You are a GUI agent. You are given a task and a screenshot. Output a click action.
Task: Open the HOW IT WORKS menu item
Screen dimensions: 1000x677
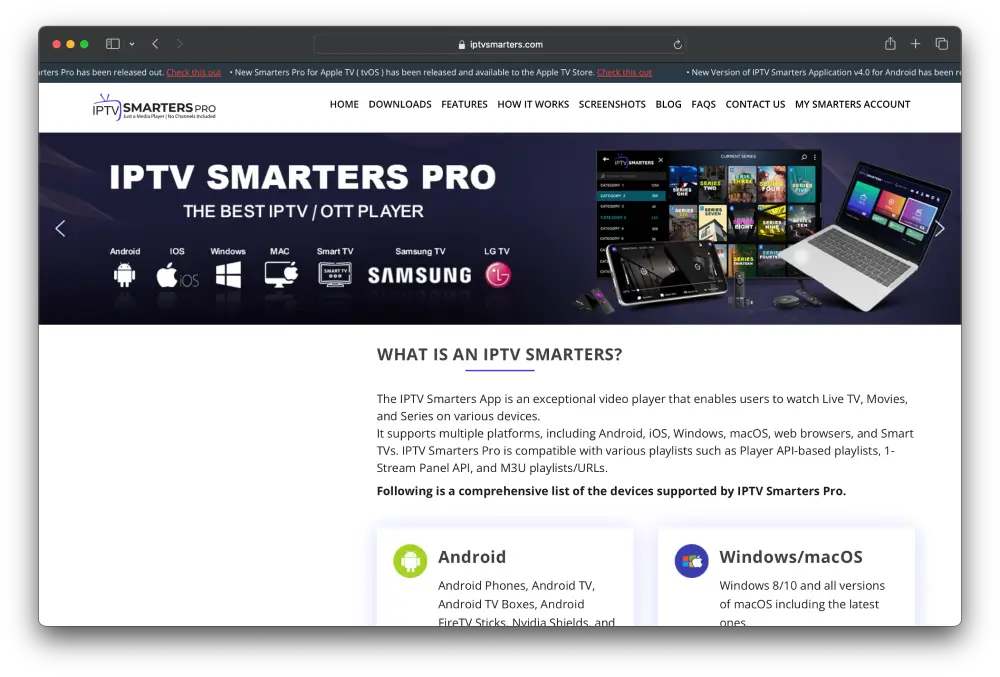[x=533, y=104]
